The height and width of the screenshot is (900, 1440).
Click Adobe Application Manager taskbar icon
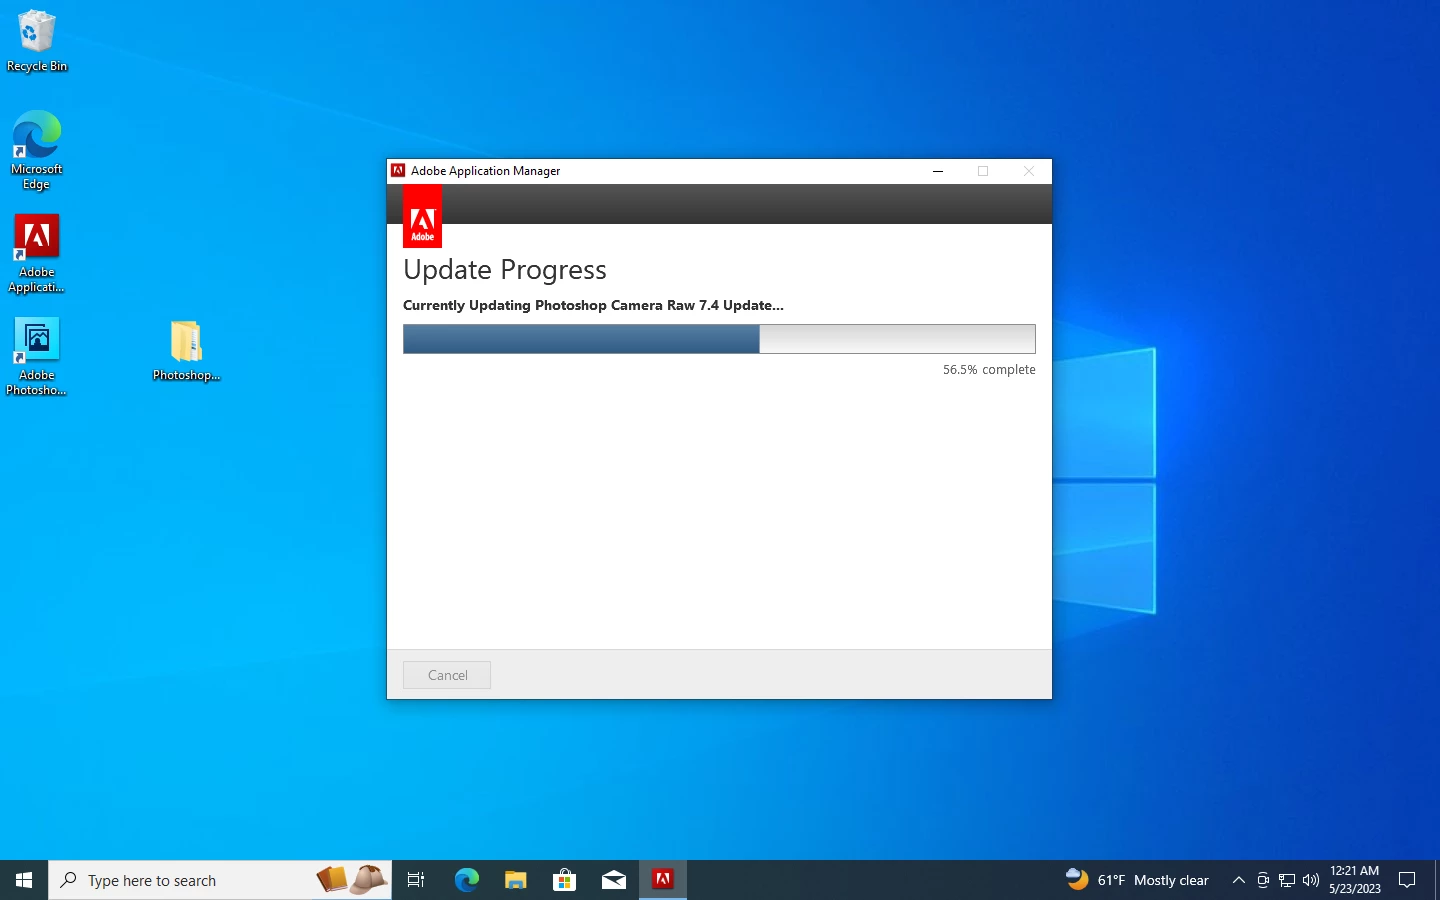[x=663, y=880]
